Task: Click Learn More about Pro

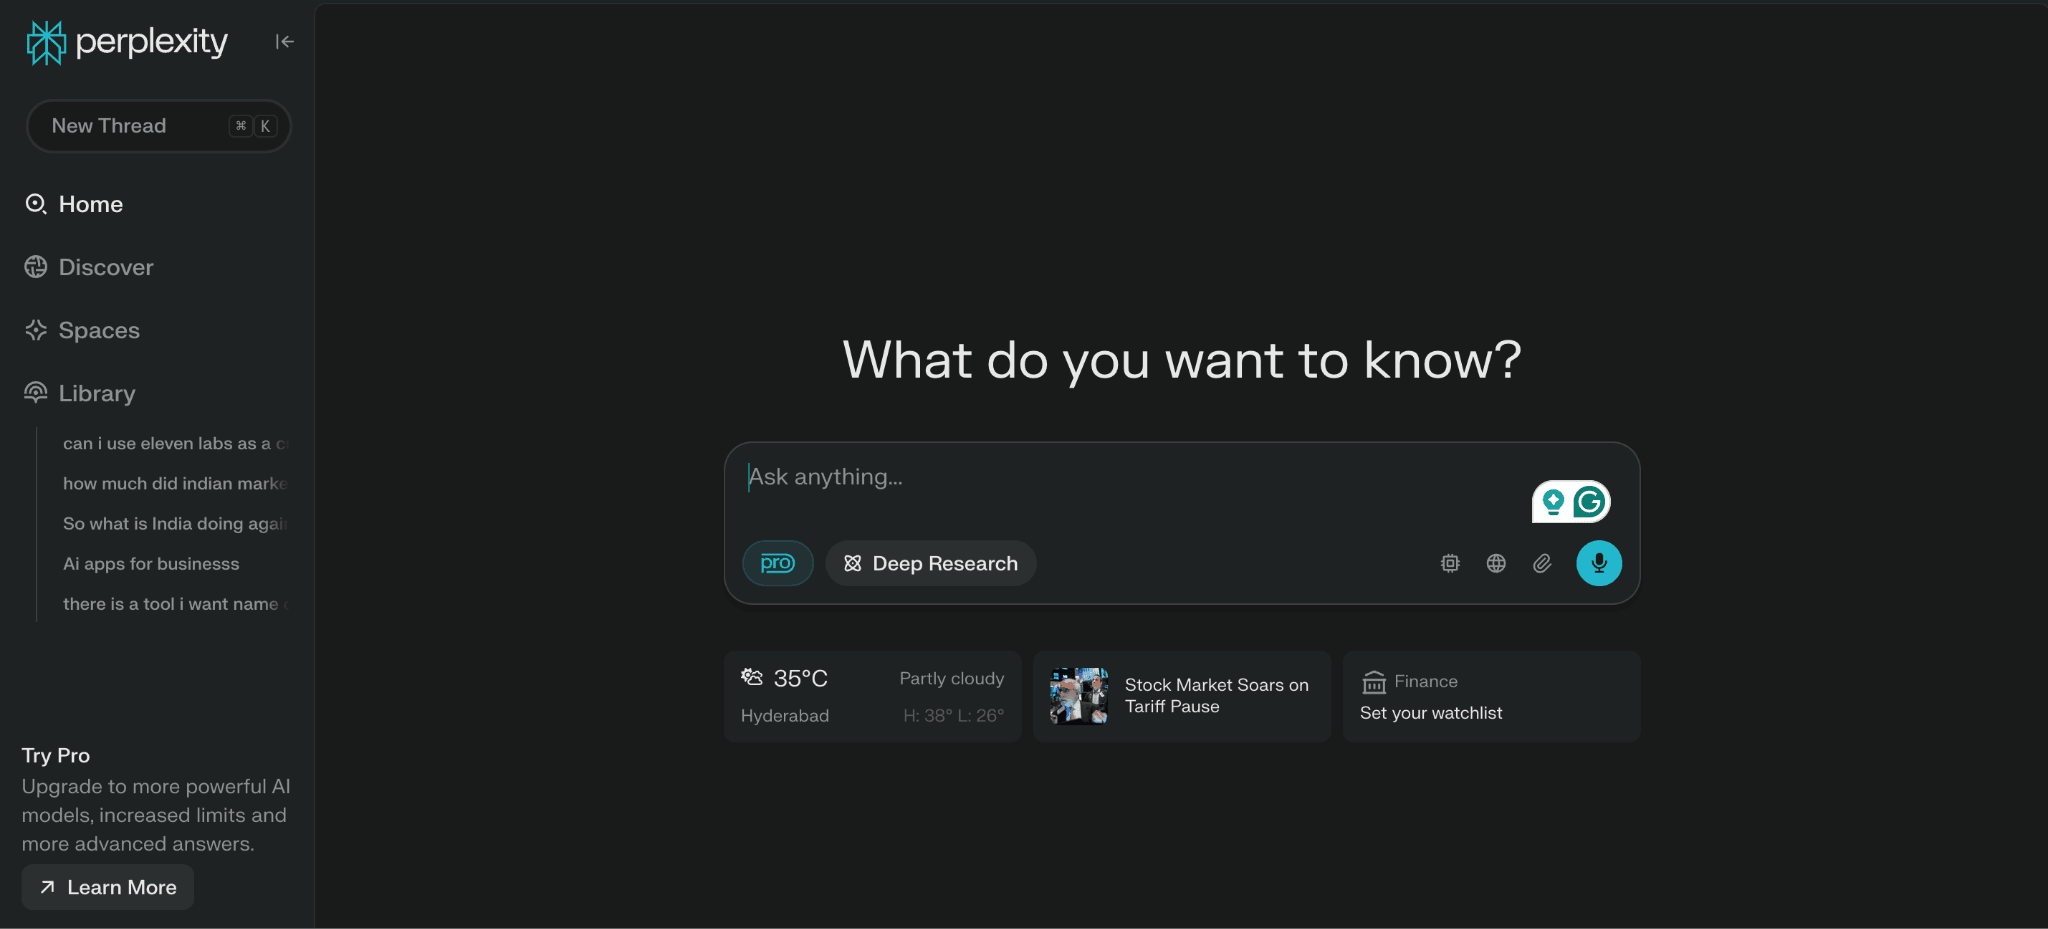Action: [x=108, y=887]
